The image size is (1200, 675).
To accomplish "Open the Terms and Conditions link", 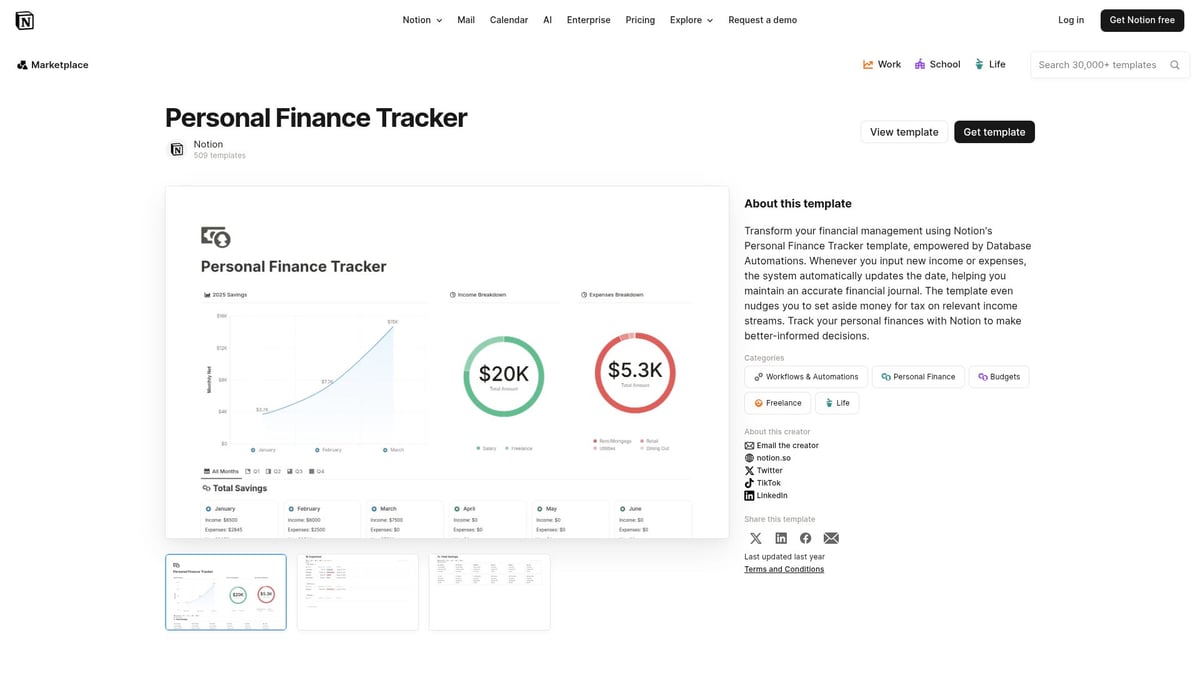I will pyautogui.click(x=784, y=568).
